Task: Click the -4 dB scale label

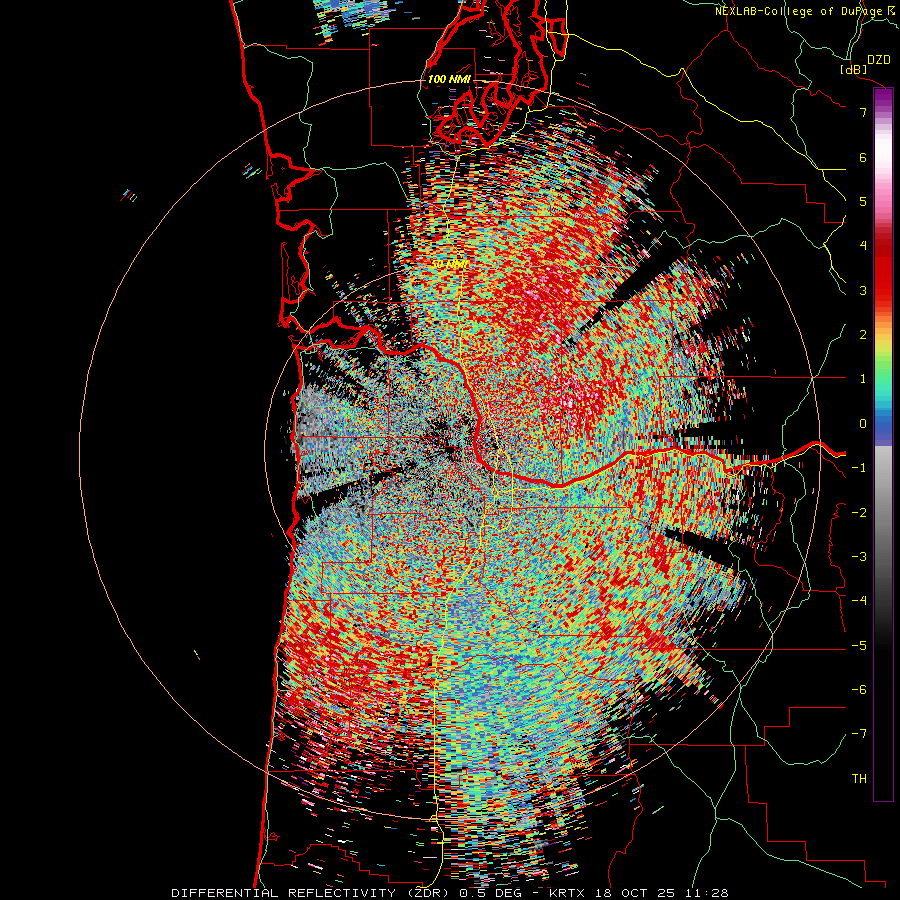Action: click(859, 601)
